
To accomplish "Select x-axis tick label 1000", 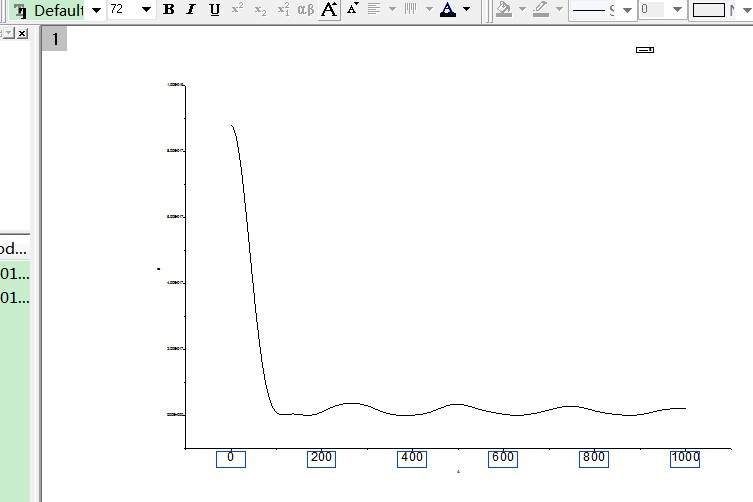I will pos(685,459).
